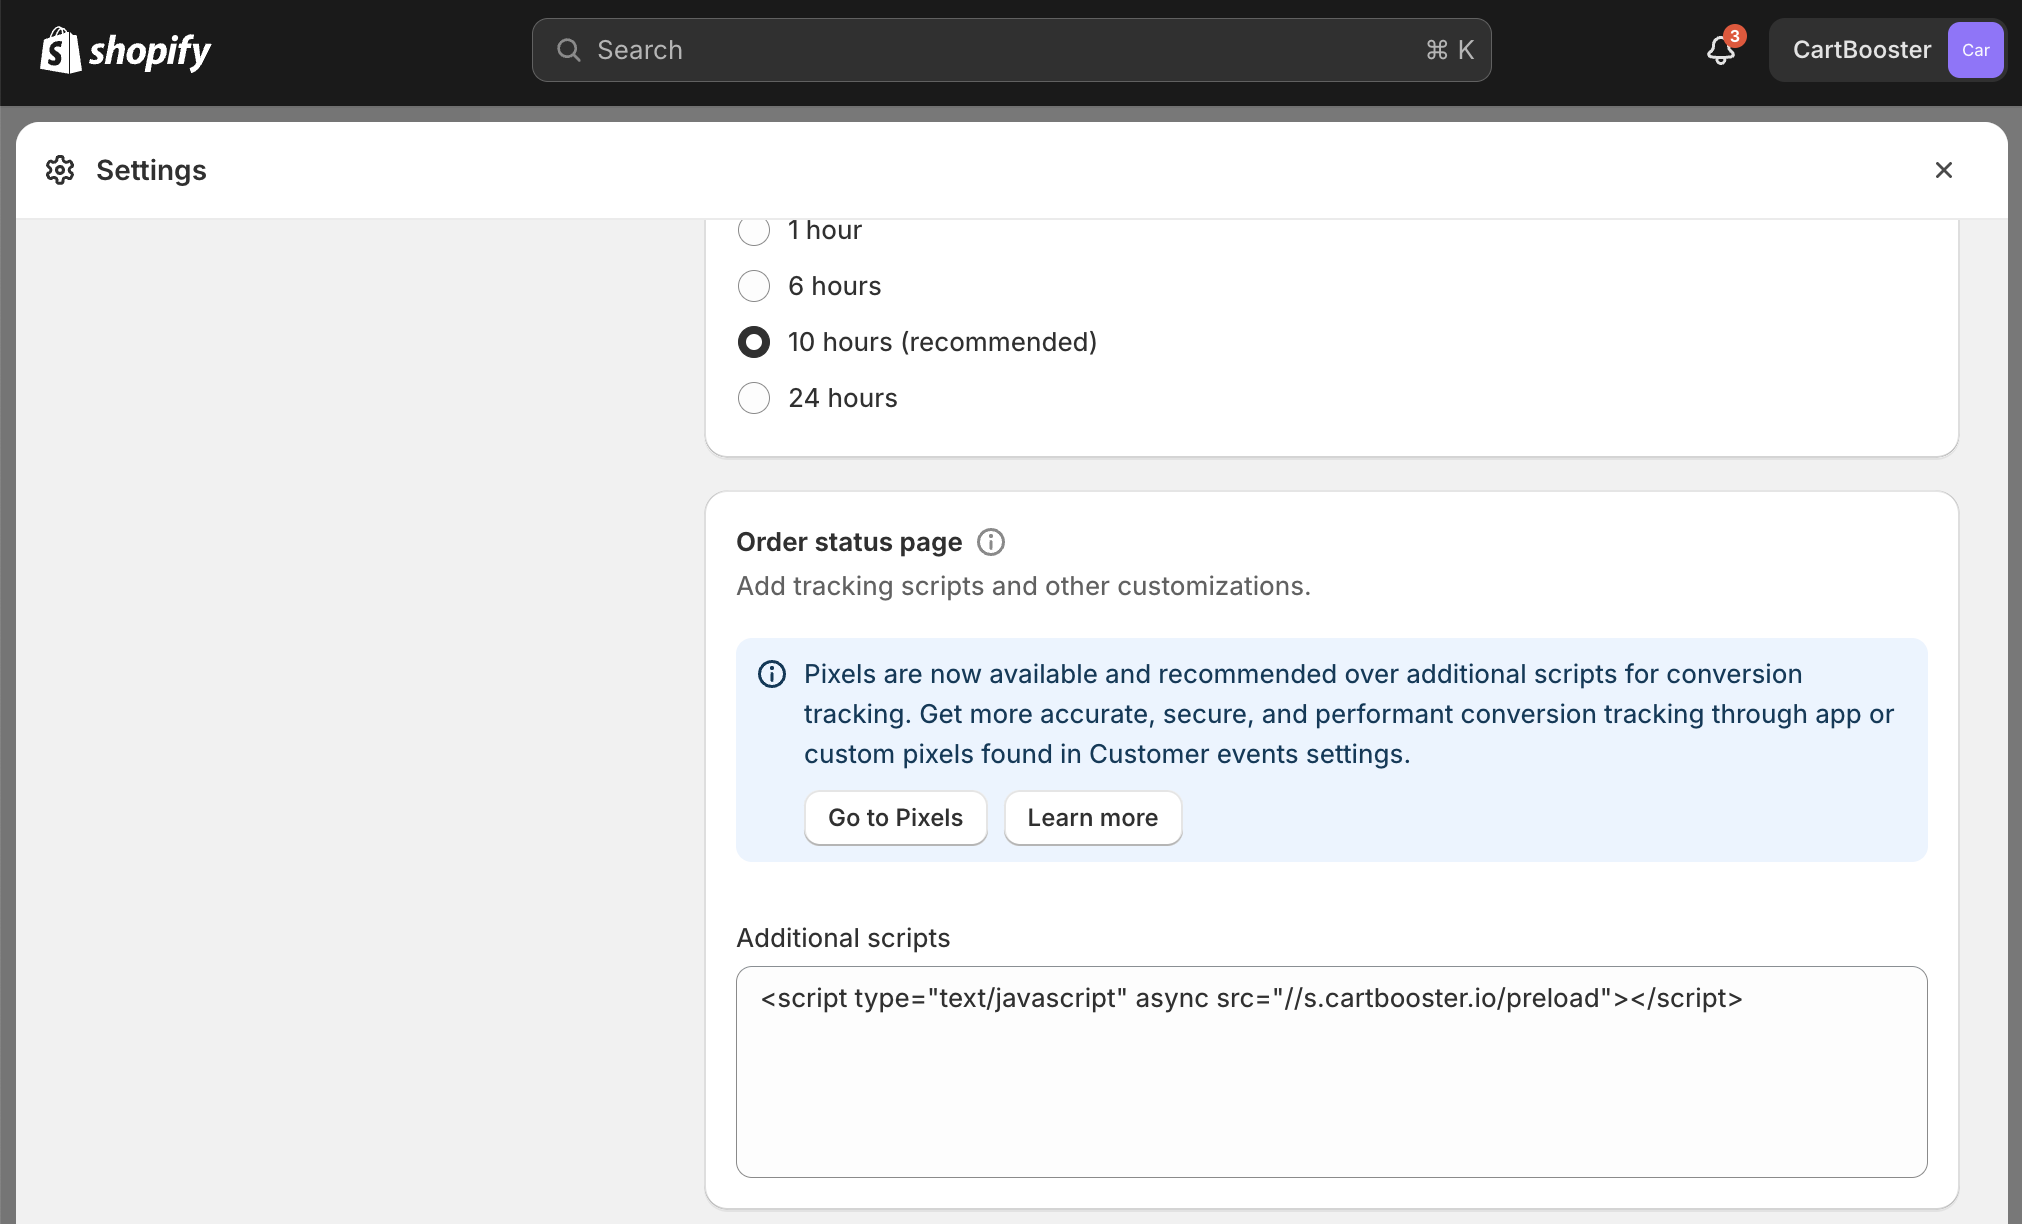Close the Settings dialog
This screenshot has width=2022, height=1224.
coord(1944,170)
